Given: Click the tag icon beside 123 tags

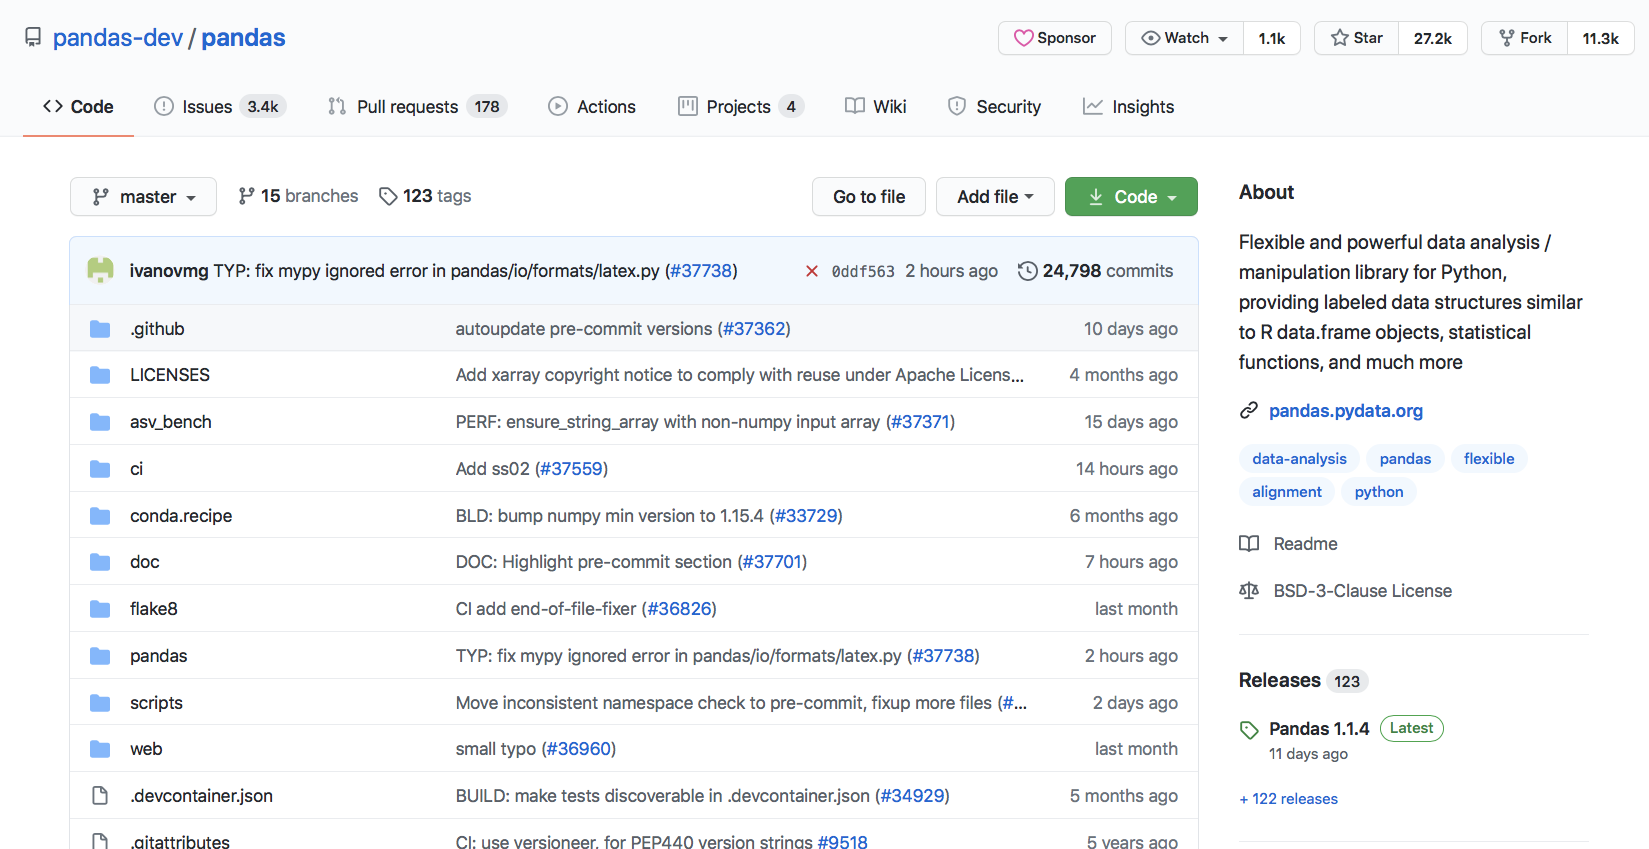Looking at the screenshot, I should pyautogui.click(x=388, y=196).
